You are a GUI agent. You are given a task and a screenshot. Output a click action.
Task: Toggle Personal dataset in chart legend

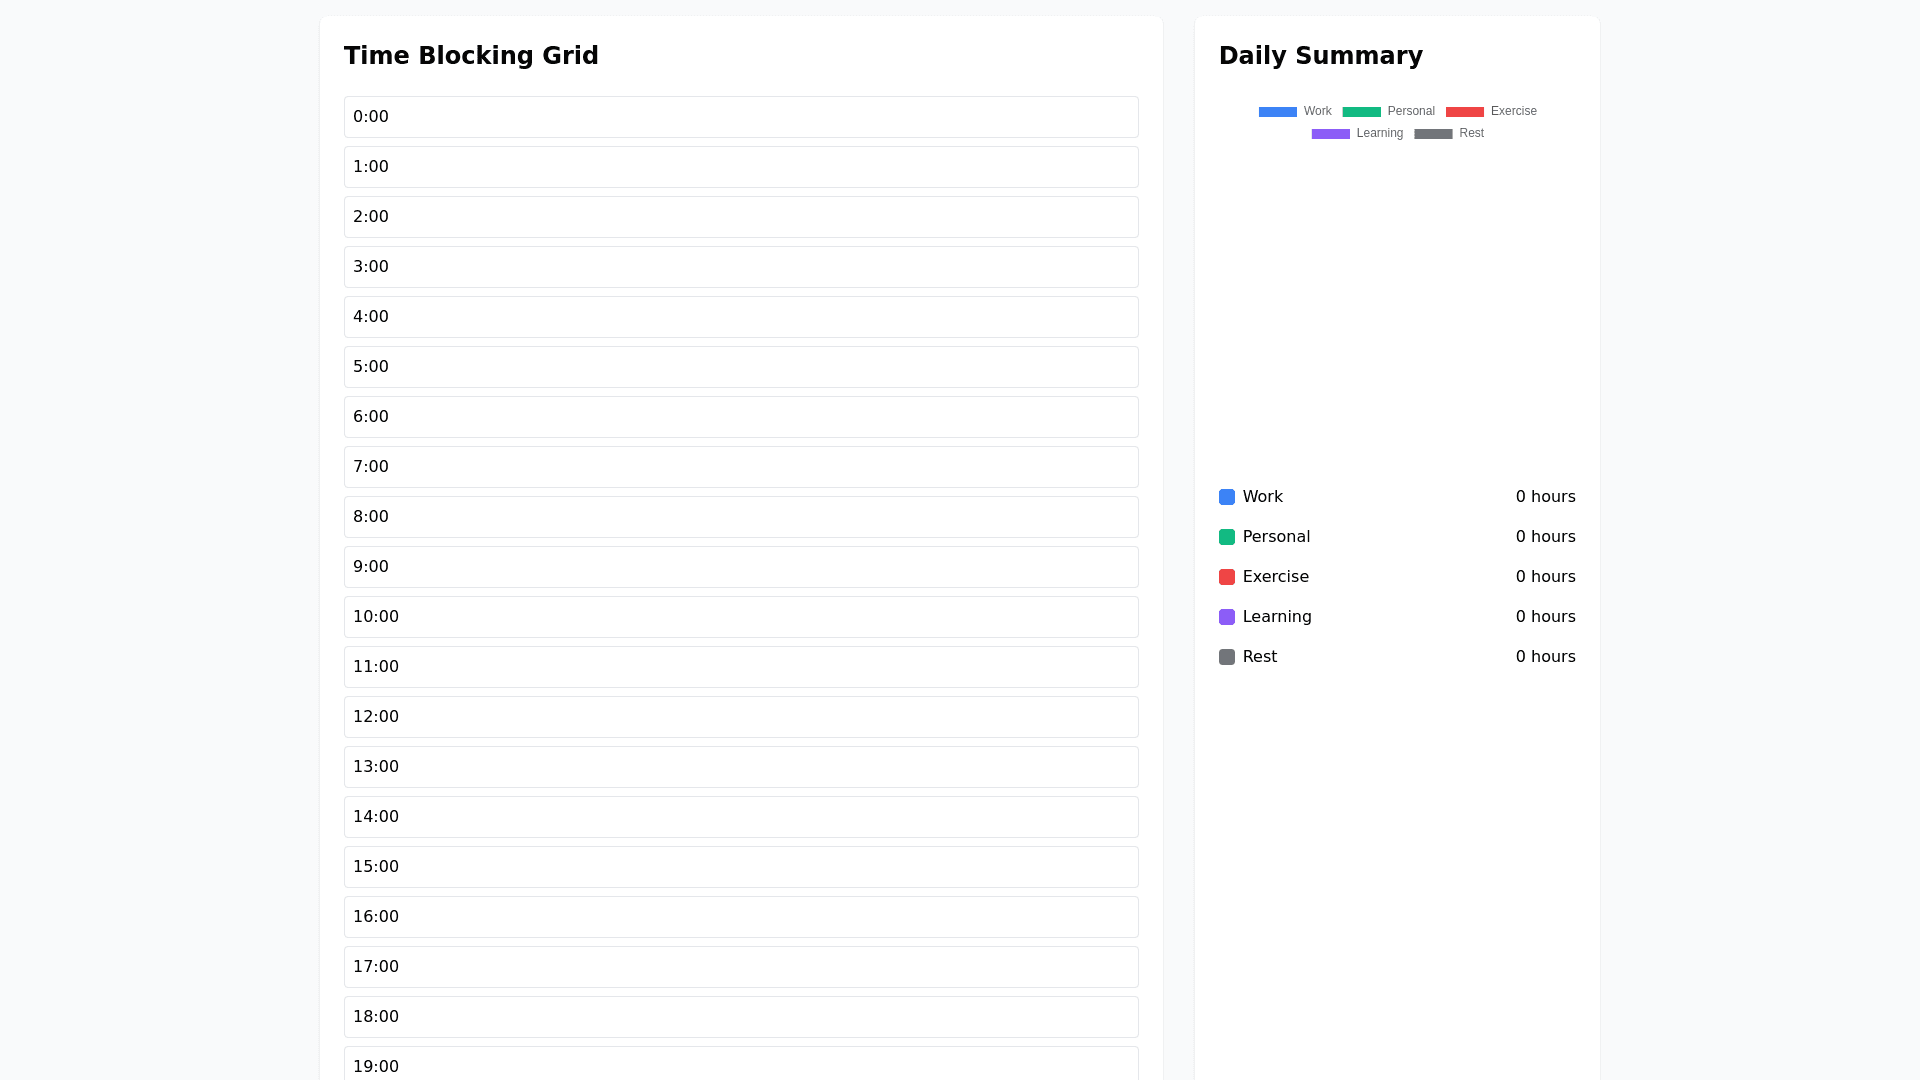point(1388,111)
